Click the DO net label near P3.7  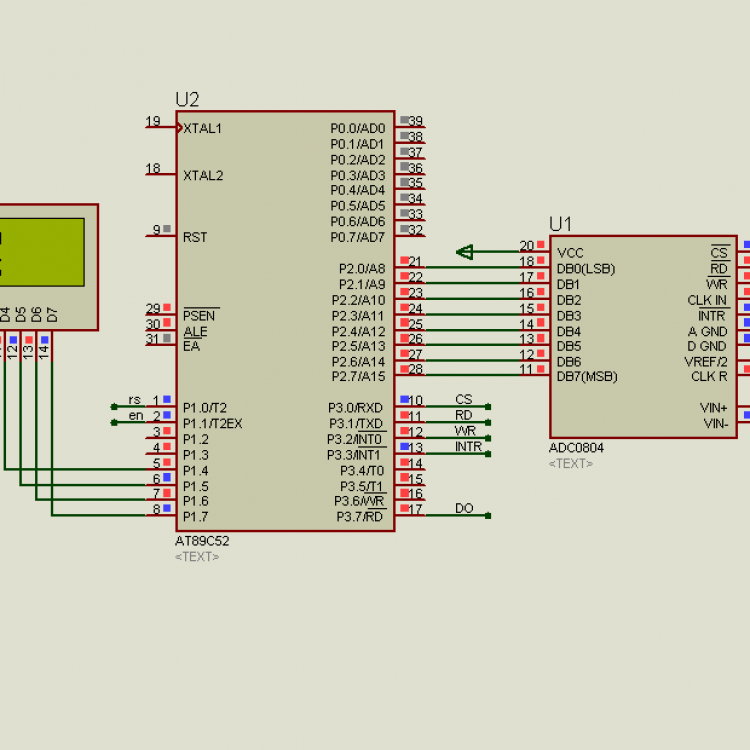tap(464, 509)
